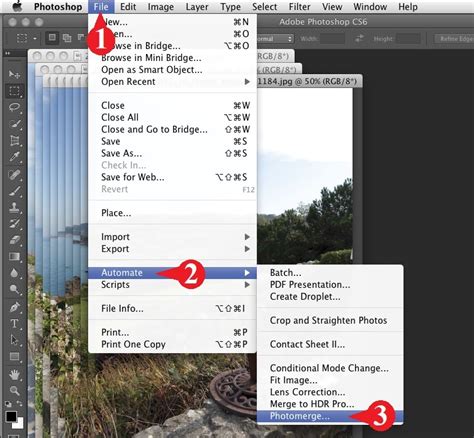
Task: Open the Window menu
Action: 370,7
